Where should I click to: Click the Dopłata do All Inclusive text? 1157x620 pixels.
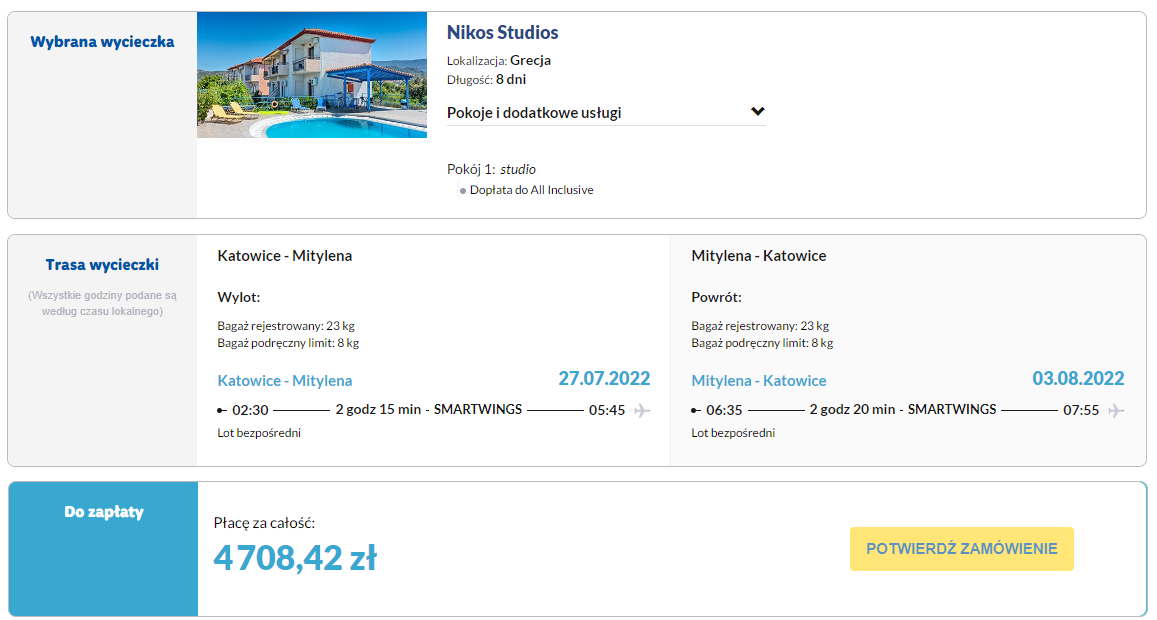tap(531, 190)
